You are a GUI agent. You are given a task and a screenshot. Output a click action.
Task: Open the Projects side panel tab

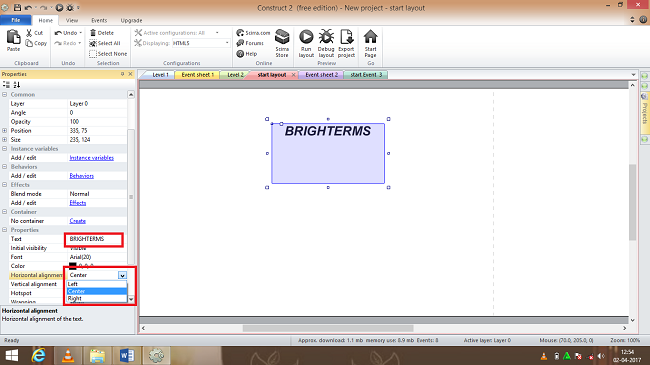pyautogui.click(x=645, y=113)
